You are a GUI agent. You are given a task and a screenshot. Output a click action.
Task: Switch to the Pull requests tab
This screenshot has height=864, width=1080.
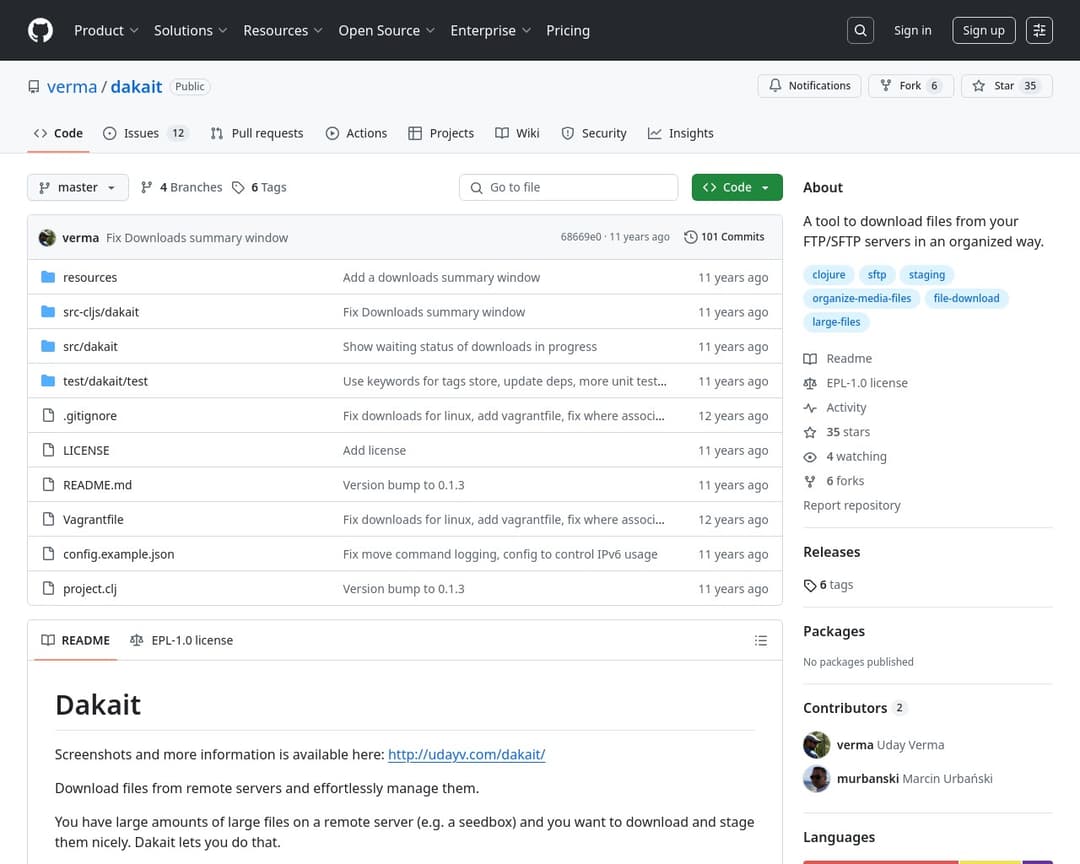[257, 133]
